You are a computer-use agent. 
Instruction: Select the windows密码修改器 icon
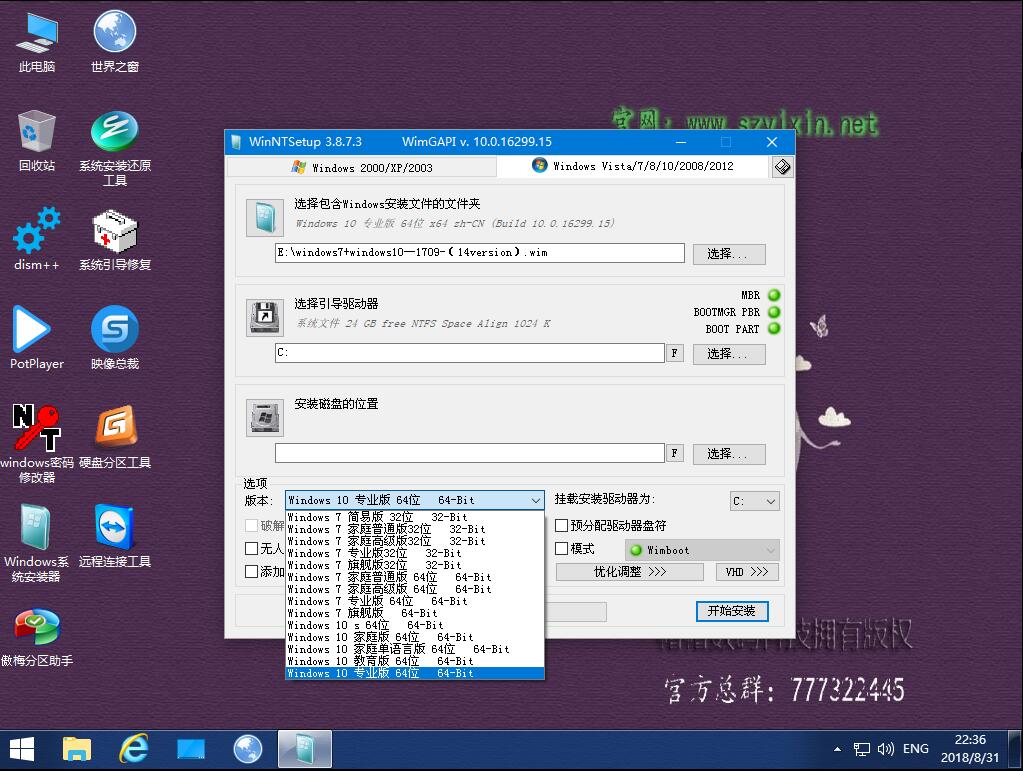(37, 444)
